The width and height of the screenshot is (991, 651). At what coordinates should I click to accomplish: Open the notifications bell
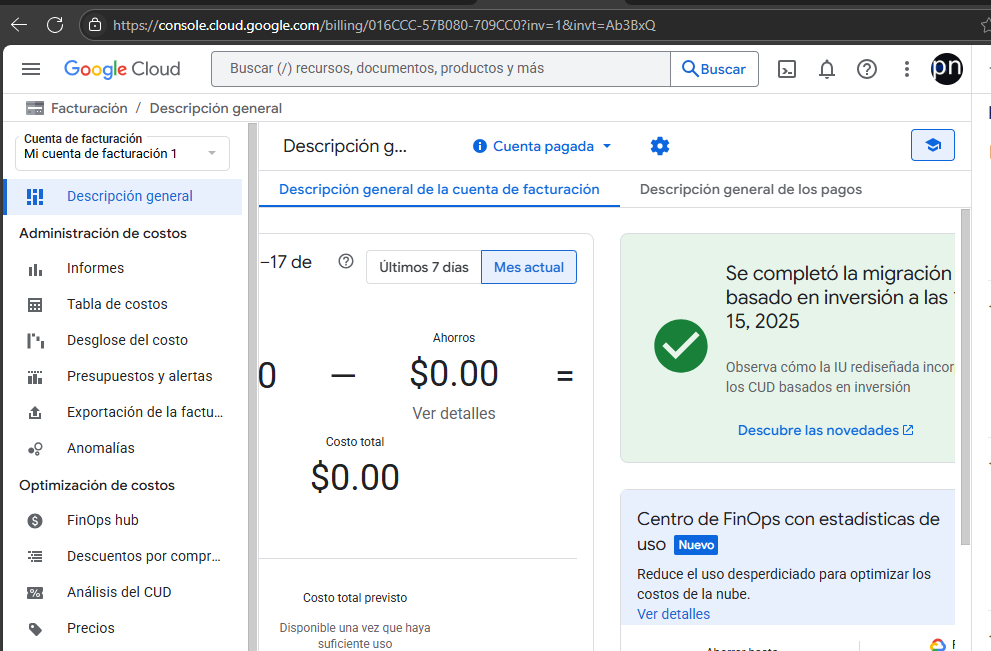point(827,69)
